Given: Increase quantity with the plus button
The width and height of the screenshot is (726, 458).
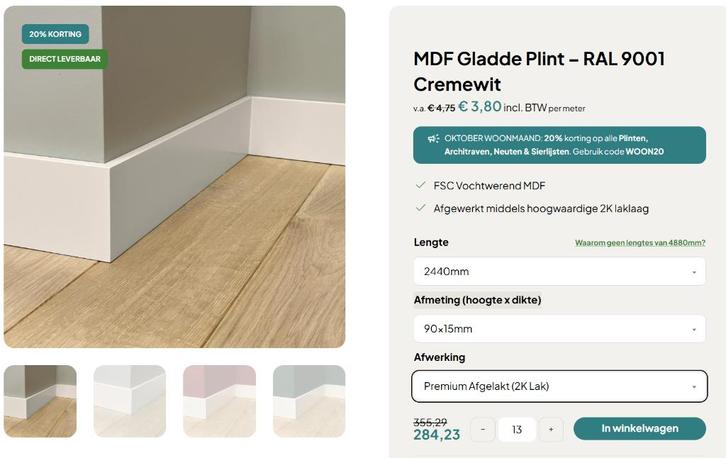Looking at the screenshot, I should tap(550, 429).
